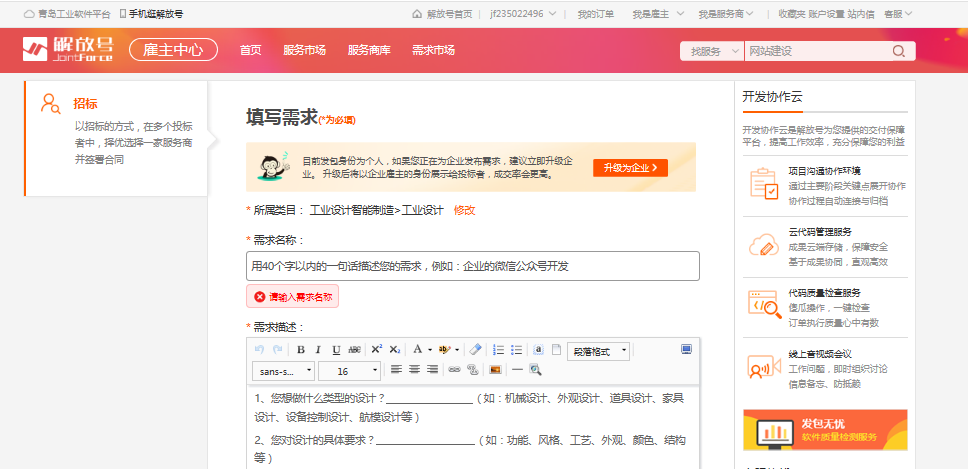Image resolution: width=968 pixels, height=469 pixels.
Task: Click the 升级为企业 button
Action: tap(629, 168)
